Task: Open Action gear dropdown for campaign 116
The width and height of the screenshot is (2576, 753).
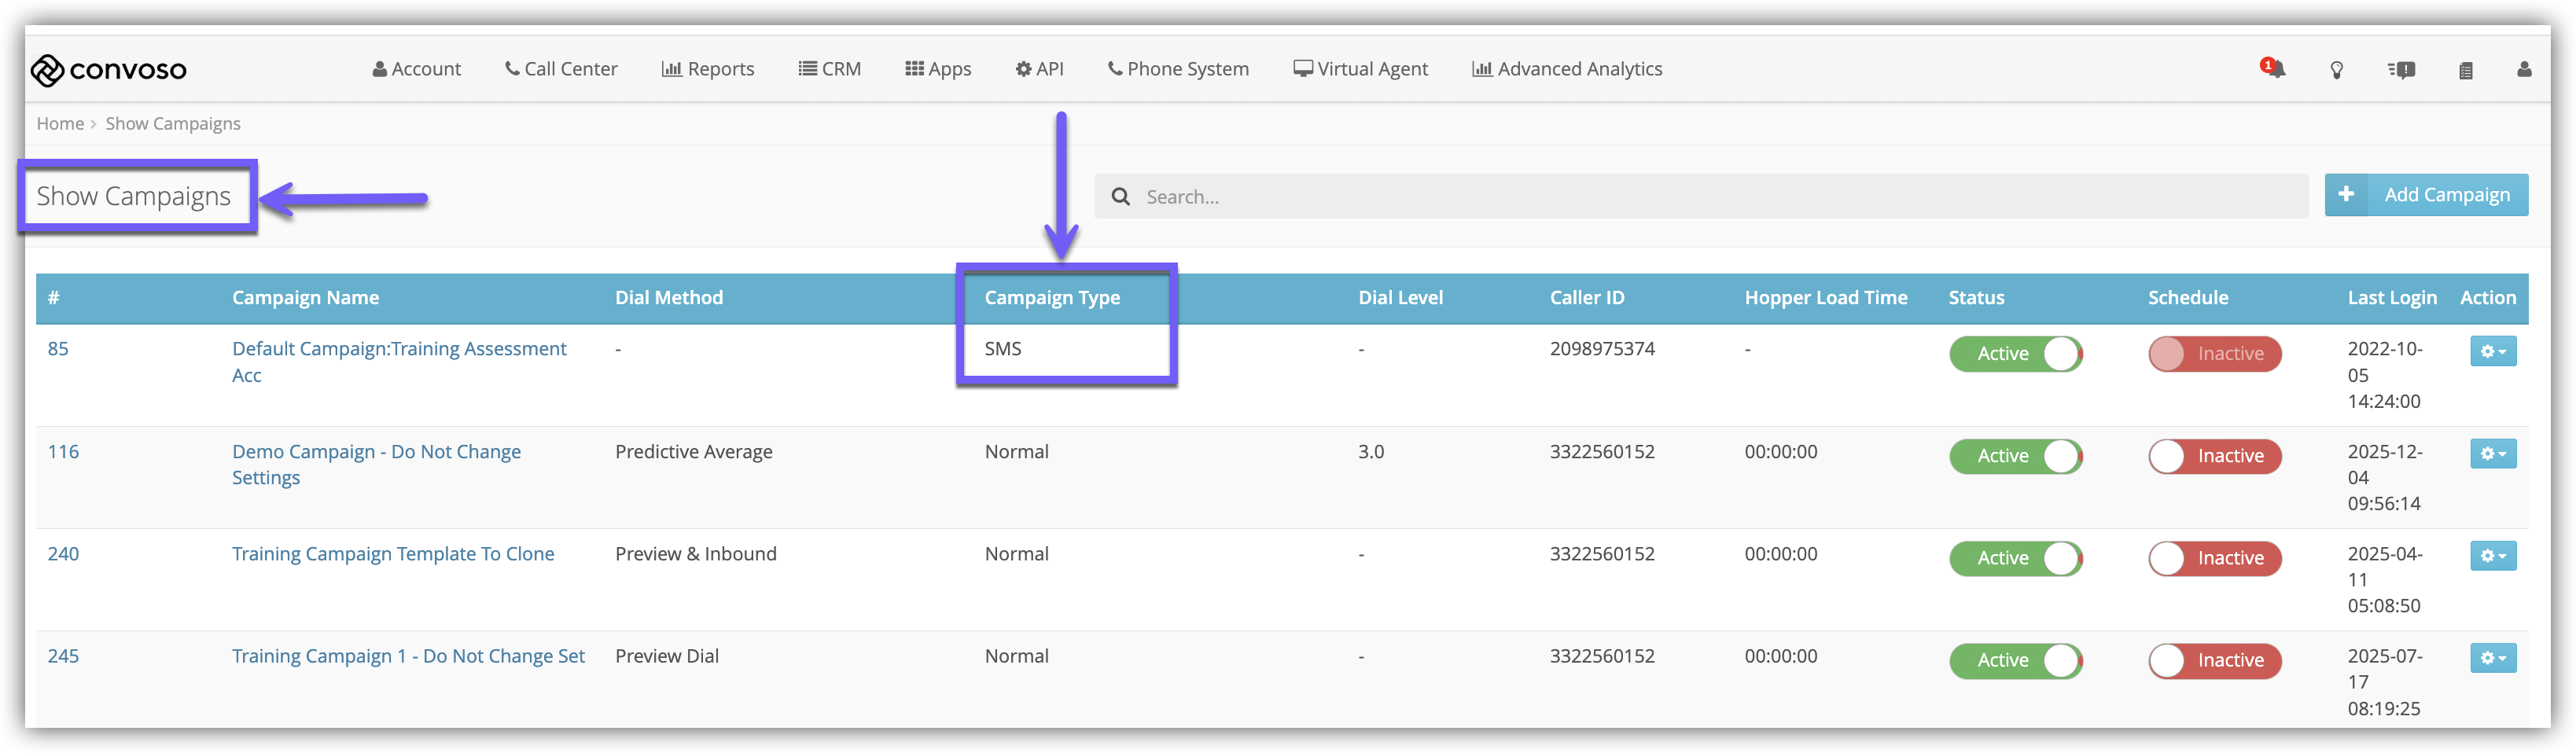Action: tap(2492, 454)
